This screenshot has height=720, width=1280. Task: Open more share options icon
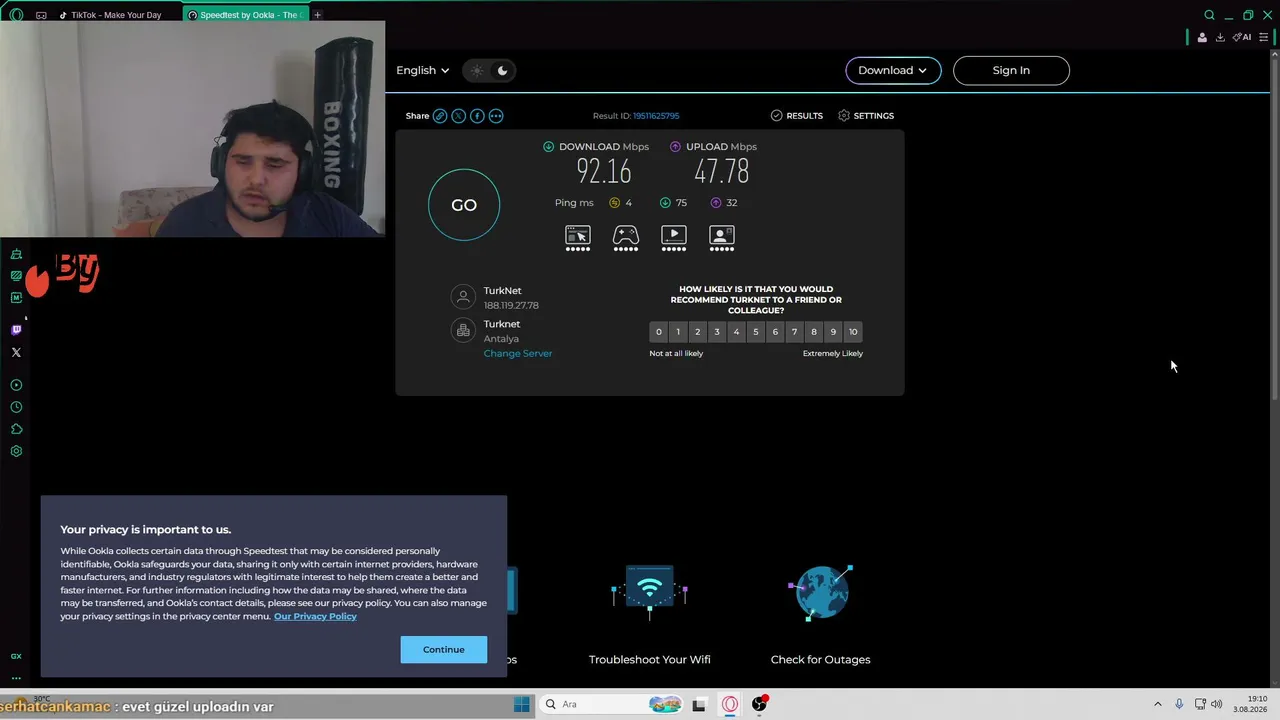click(x=496, y=116)
